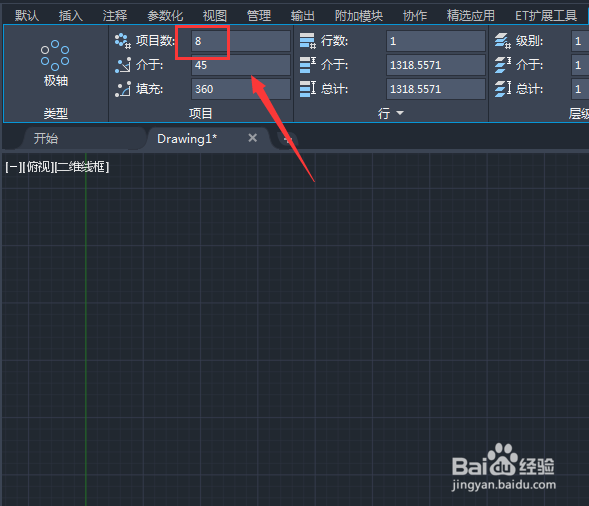Switch to the 开始 file tab
This screenshot has height=506, width=589.
pos(83,139)
